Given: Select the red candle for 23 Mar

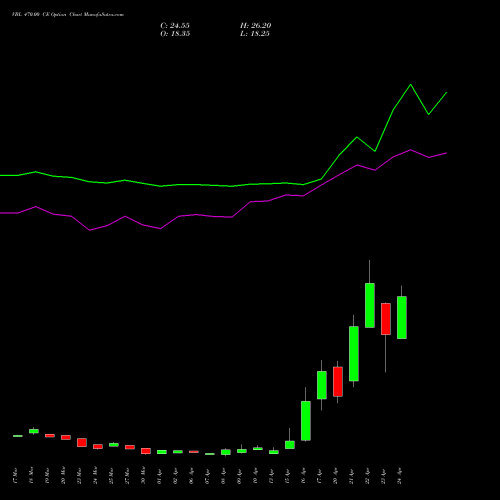Looking at the screenshot, I should [82, 442].
